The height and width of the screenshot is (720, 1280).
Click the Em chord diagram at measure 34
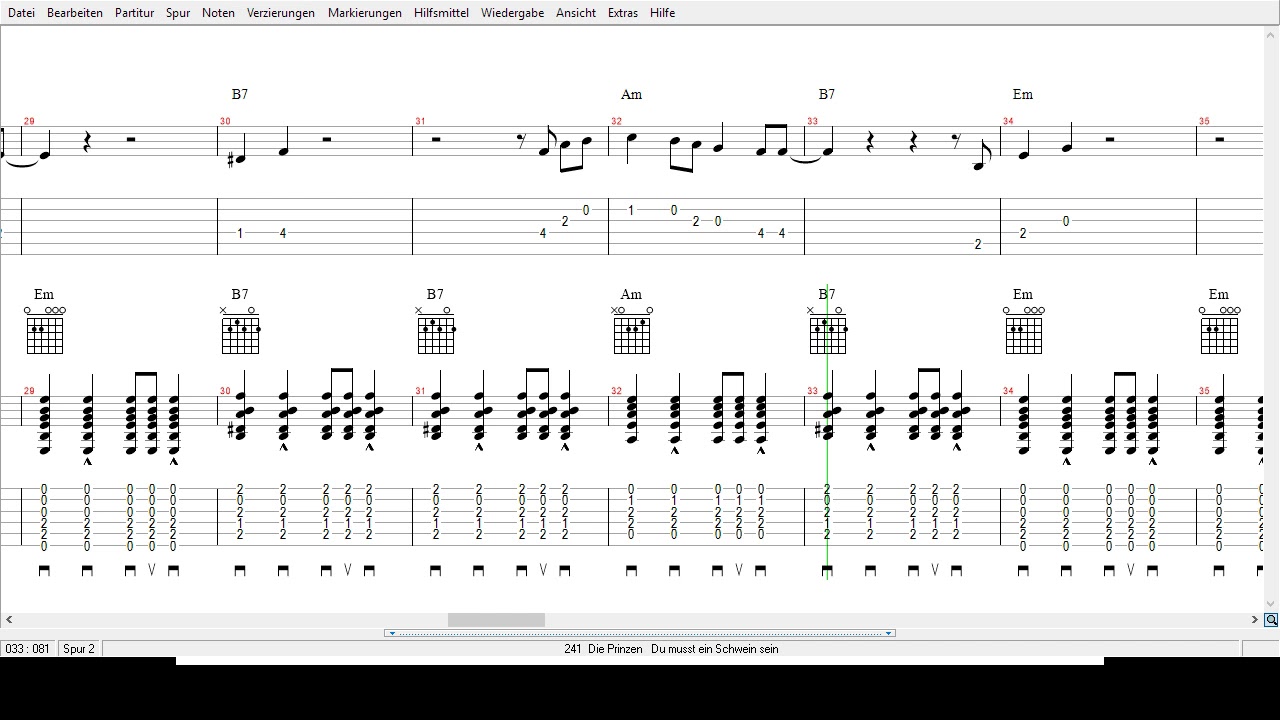click(1023, 330)
